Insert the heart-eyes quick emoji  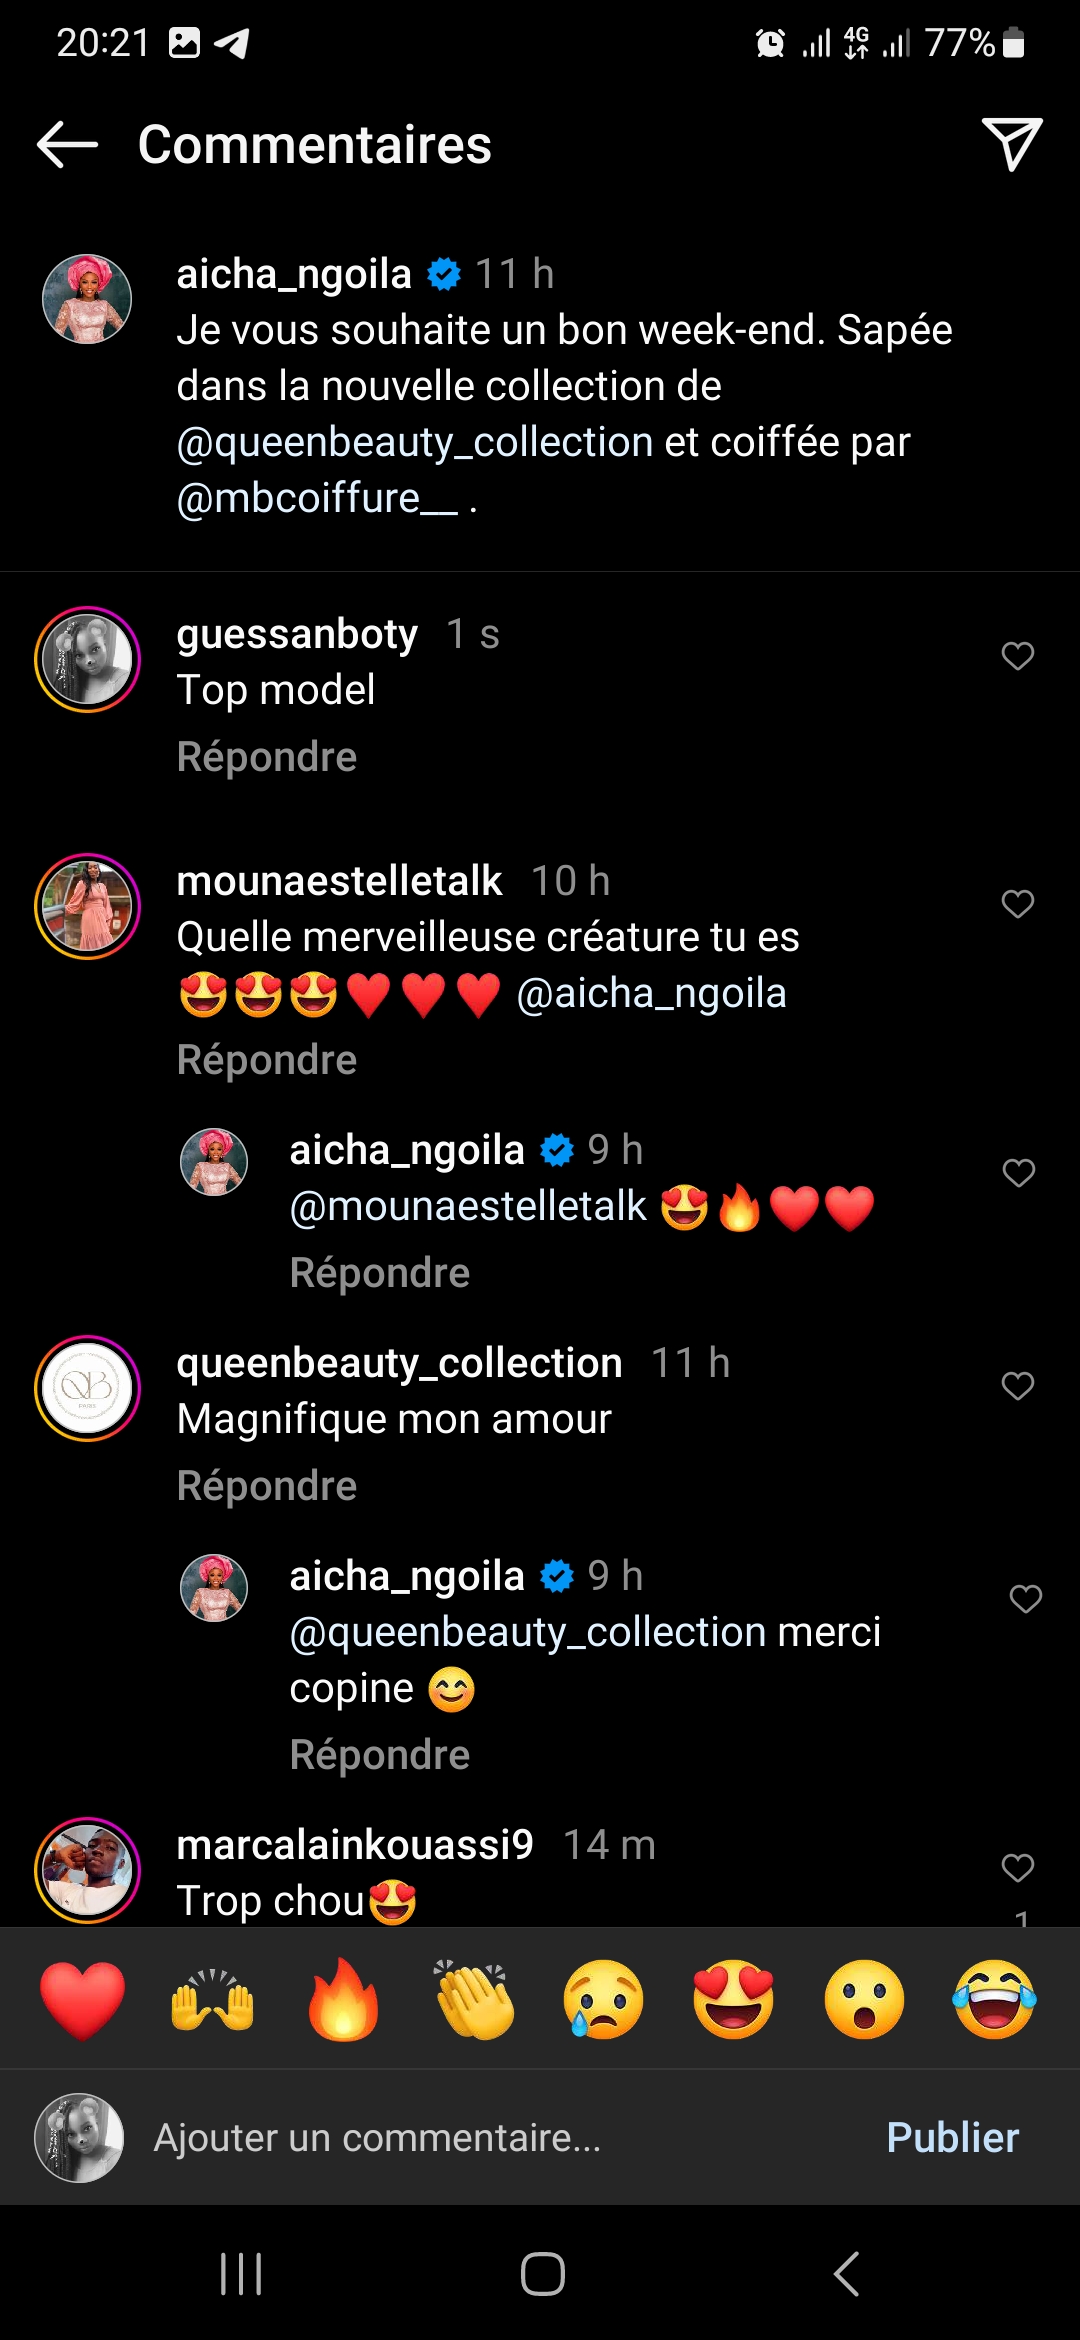[734, 2000]
